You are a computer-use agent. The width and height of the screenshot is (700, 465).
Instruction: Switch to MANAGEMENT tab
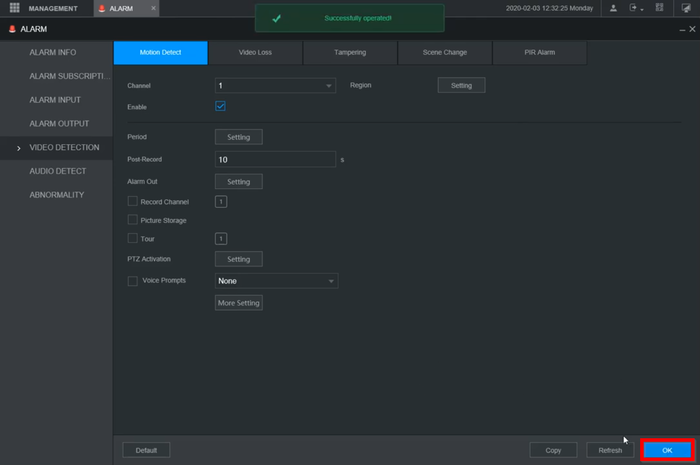(53, 8)
